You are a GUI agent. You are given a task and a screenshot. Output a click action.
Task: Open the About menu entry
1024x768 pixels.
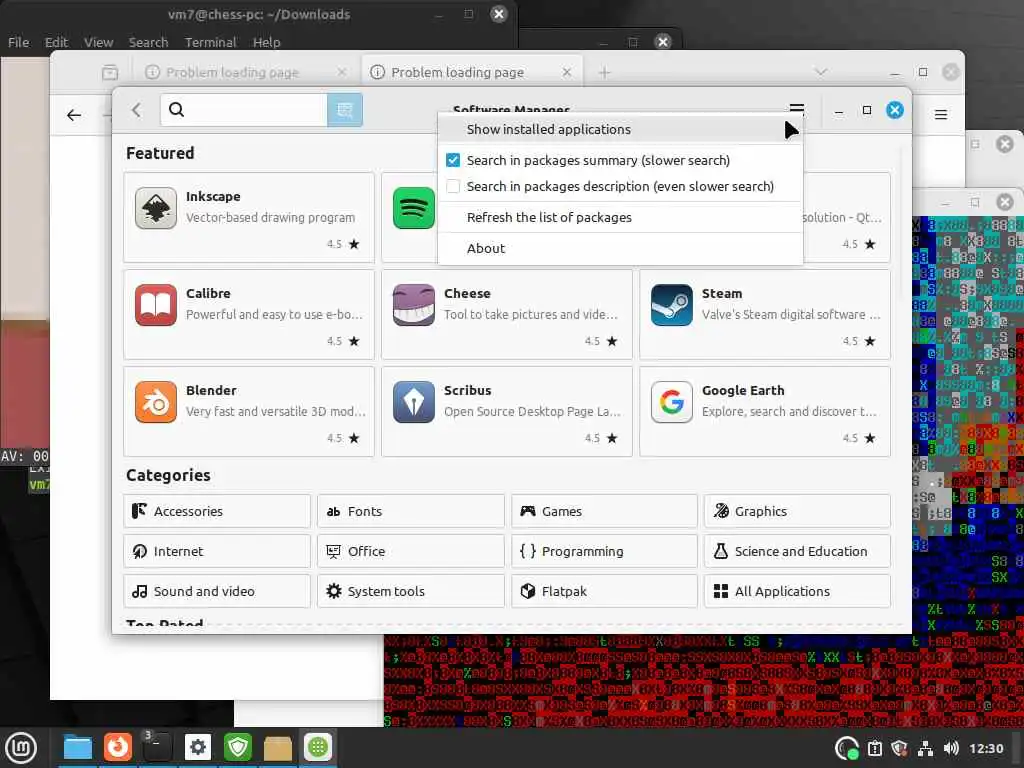click(620, 248)
